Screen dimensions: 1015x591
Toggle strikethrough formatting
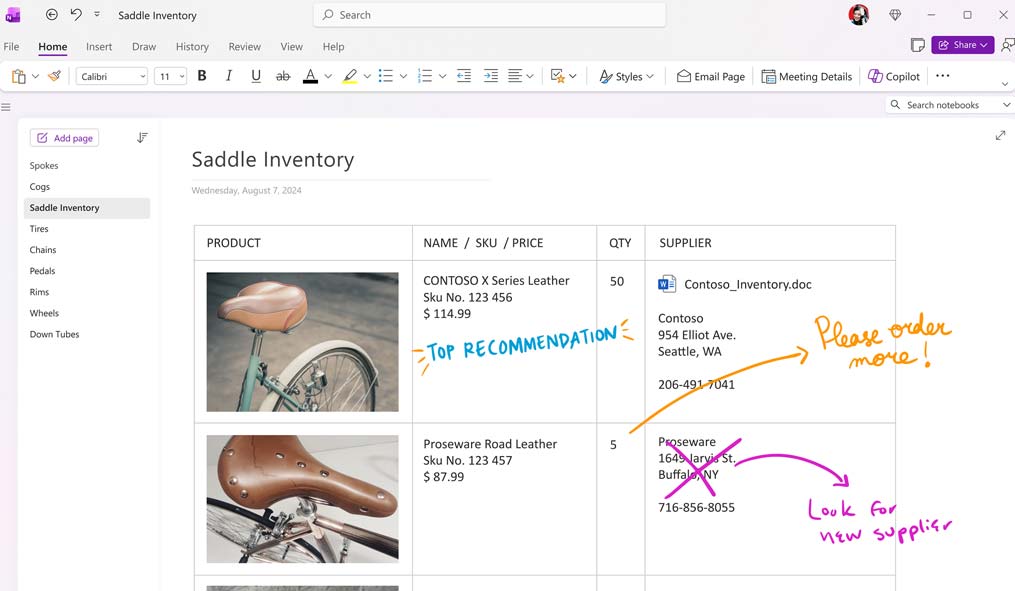[x=283, y=76]
